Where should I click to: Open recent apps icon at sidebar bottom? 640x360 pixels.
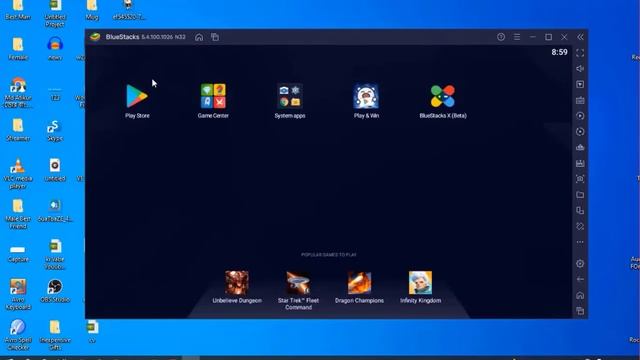tap(580, 311)
